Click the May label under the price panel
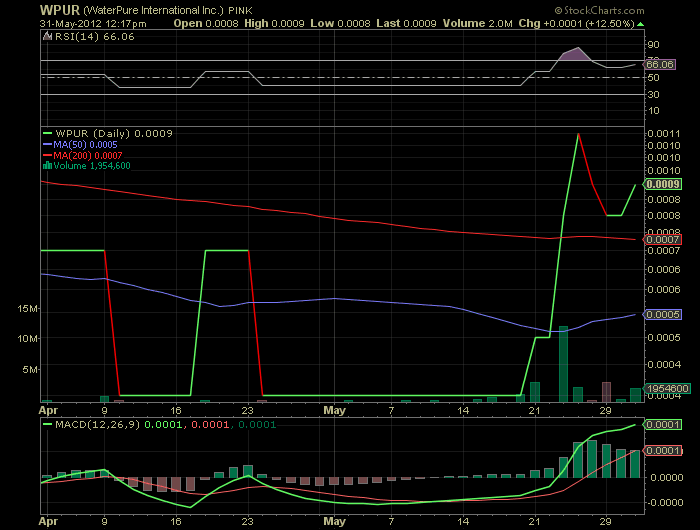This screenshot has height=530, width=700. 334,410
